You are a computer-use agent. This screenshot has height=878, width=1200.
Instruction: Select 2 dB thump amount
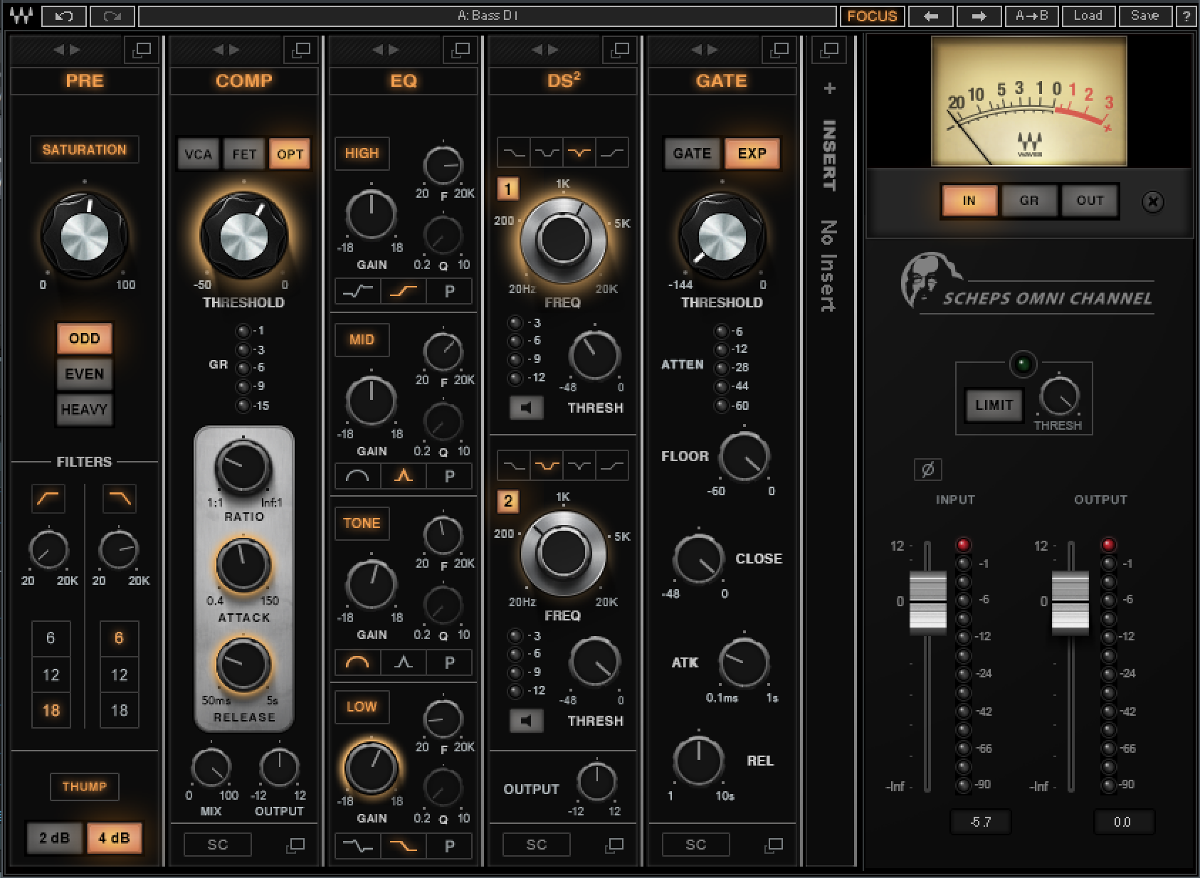click(x=54, y=838)
